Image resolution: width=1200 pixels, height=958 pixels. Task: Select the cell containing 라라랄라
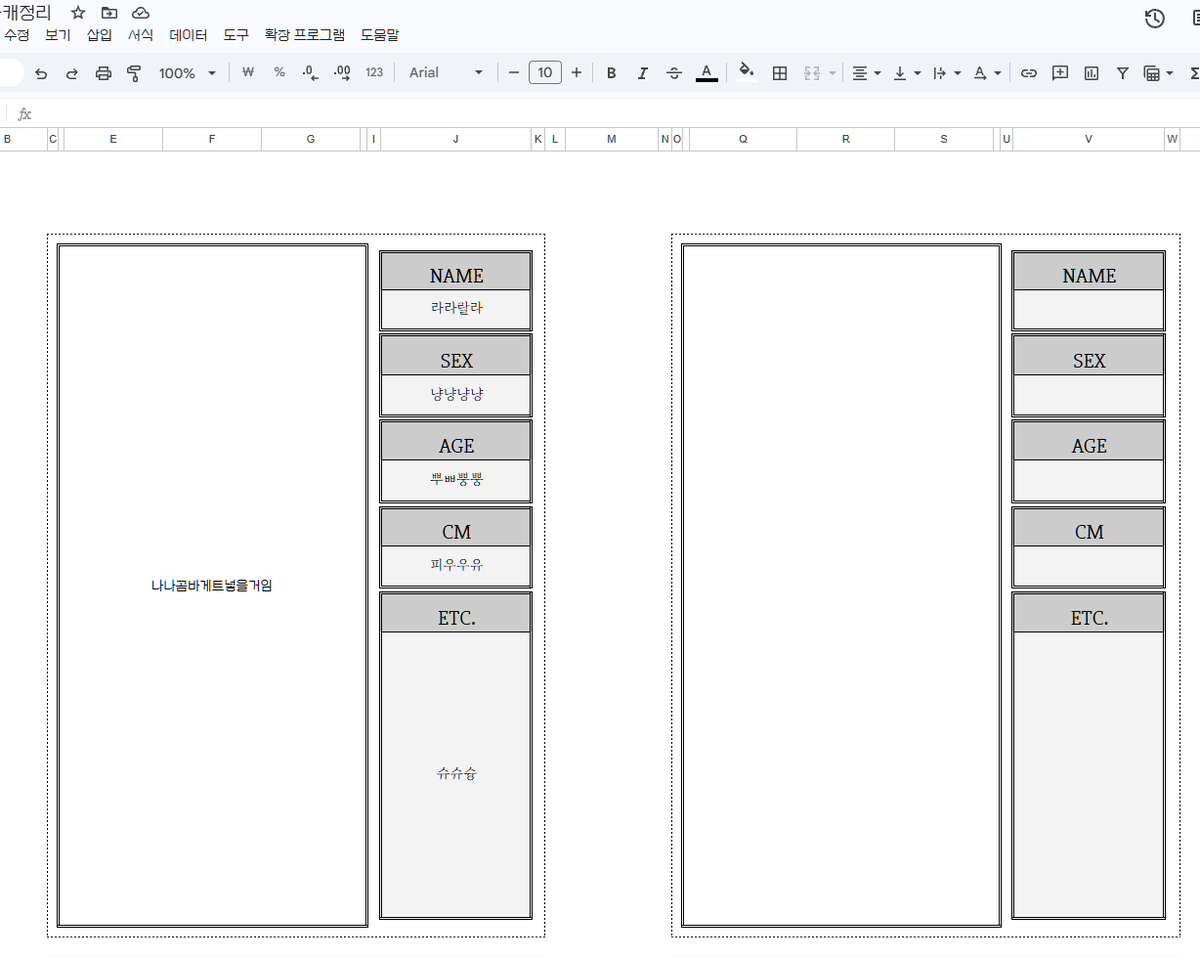click(x=456, y=309)
